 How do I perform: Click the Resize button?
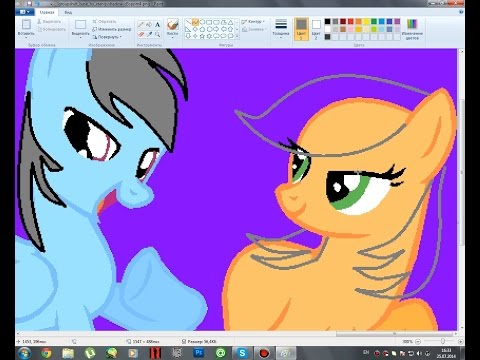(x=112, y=29)
